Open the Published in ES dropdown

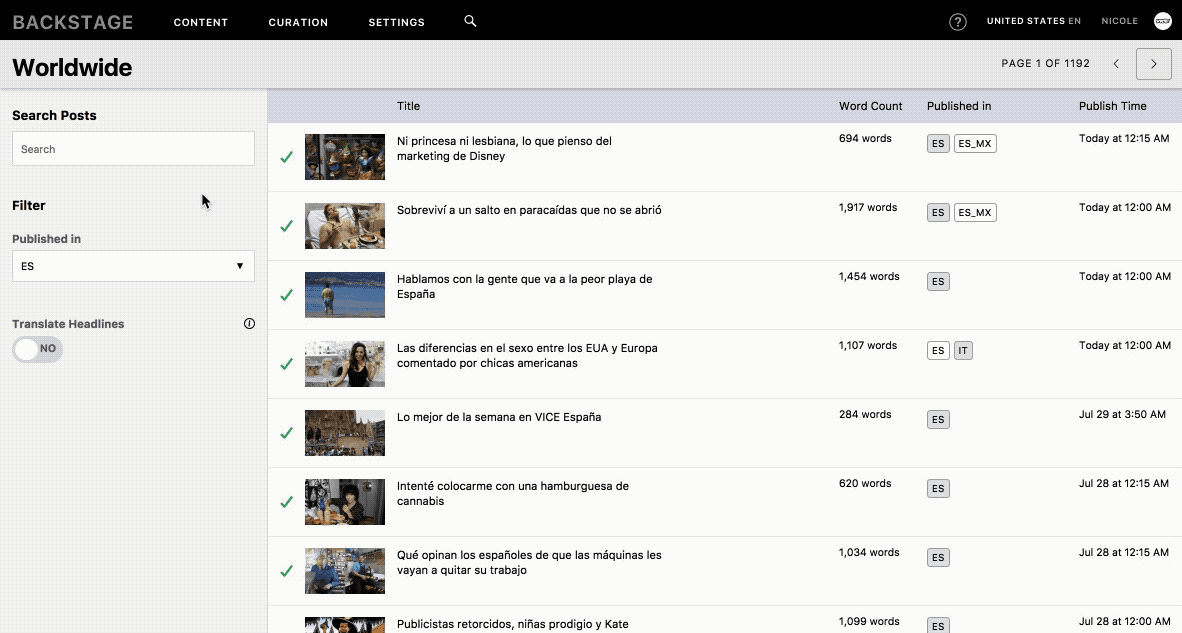coord(133,266)
